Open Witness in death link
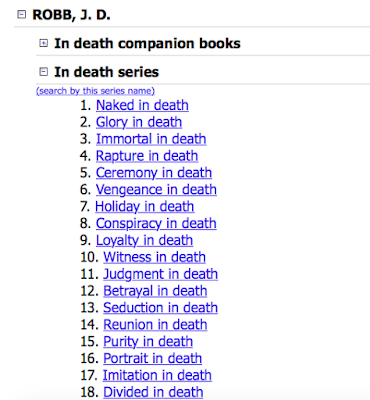 (x=154, y=257)
